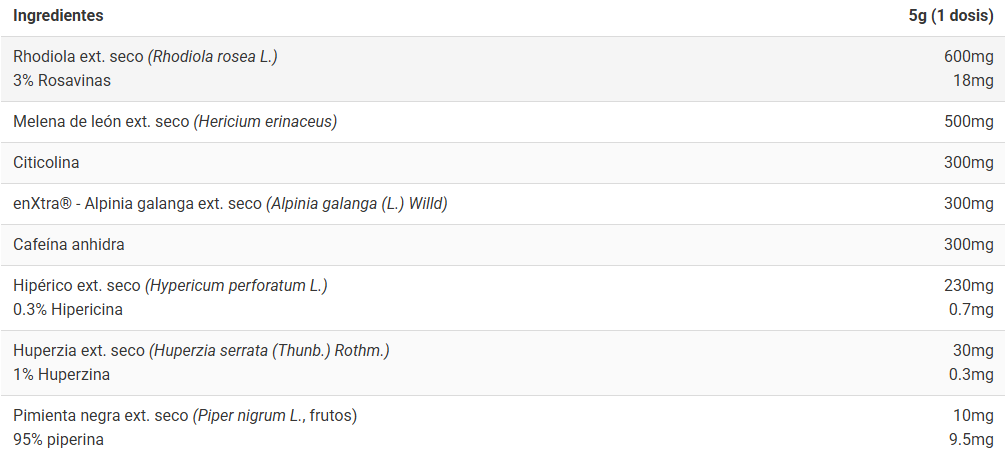Click the 0.3% Hipericina text
Image resolution: width=1005 pixels, height=459 pixels.
tap(68, 309)
